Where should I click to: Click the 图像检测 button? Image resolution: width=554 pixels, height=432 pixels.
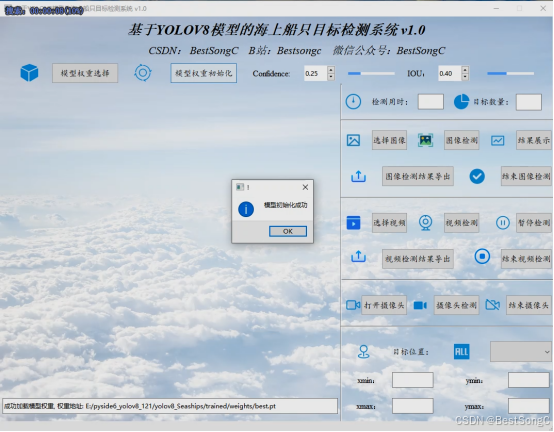click(461, 140)
